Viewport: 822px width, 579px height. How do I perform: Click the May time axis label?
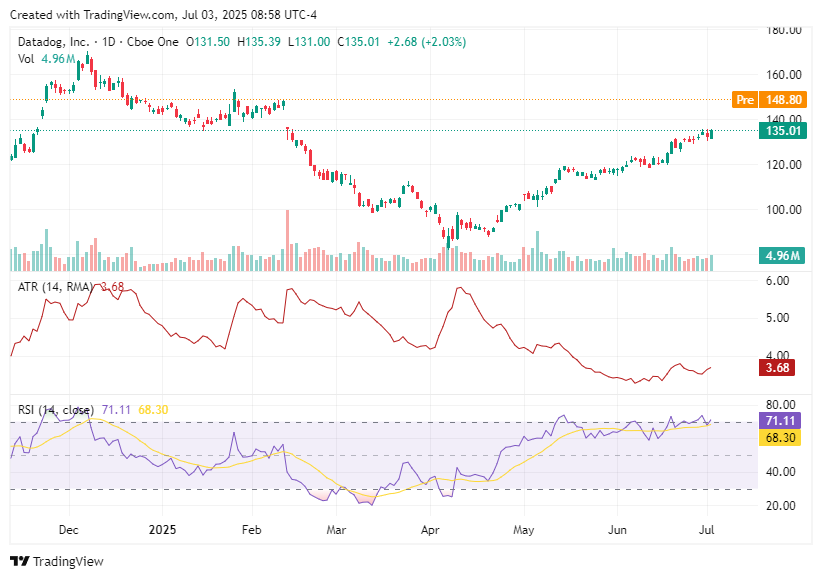[x=524, y=530]
